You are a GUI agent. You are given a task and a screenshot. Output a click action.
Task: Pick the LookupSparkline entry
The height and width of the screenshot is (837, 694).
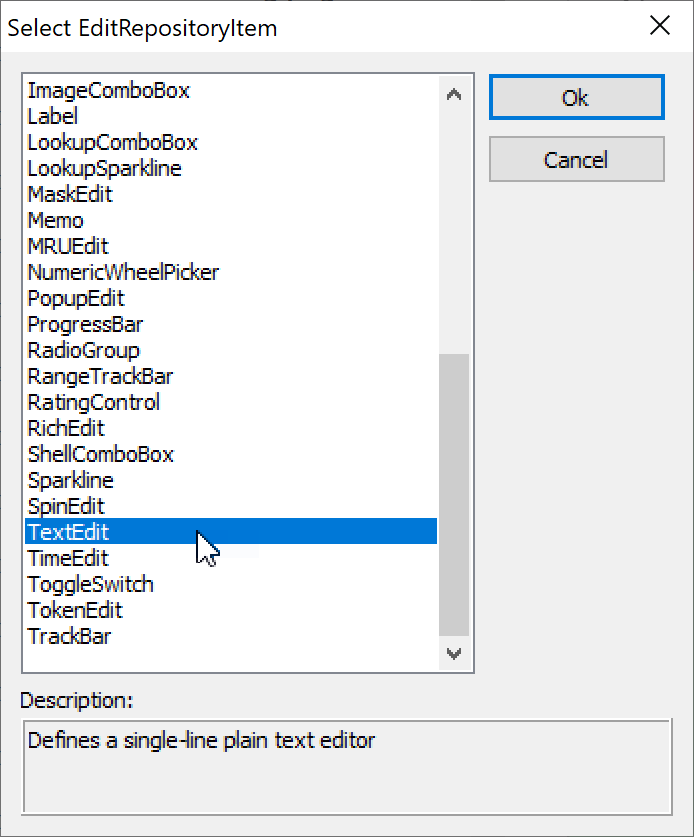(x=104, y=168)
